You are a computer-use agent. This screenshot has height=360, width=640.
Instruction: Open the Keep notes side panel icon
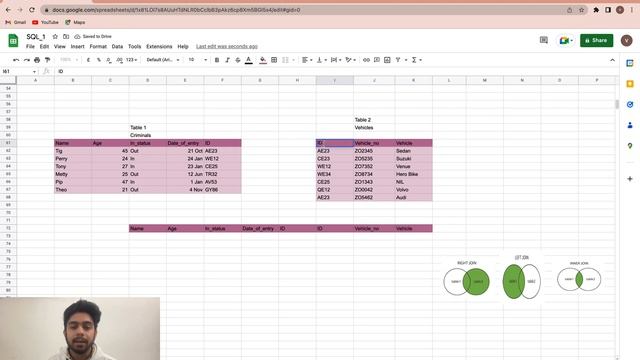(630, 84)
